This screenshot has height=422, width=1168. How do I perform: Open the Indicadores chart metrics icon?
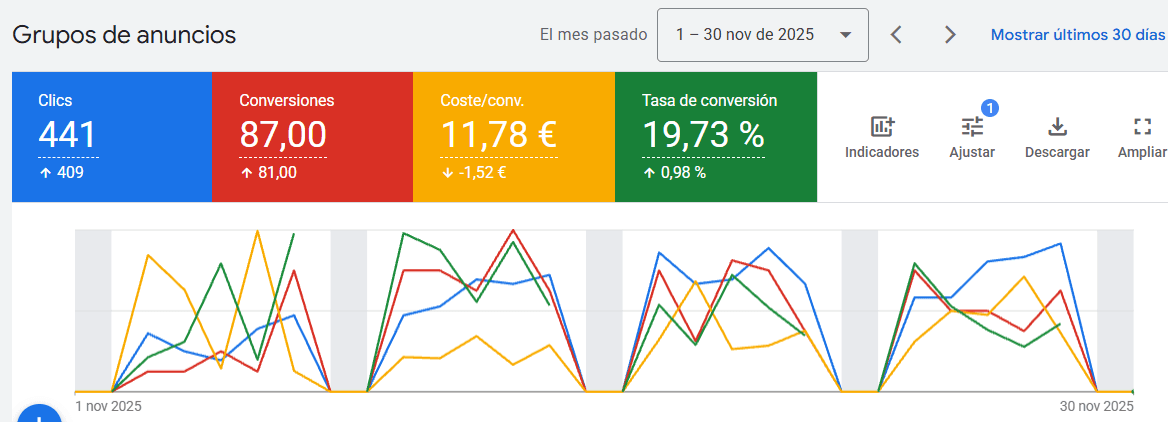coord(881,127)
